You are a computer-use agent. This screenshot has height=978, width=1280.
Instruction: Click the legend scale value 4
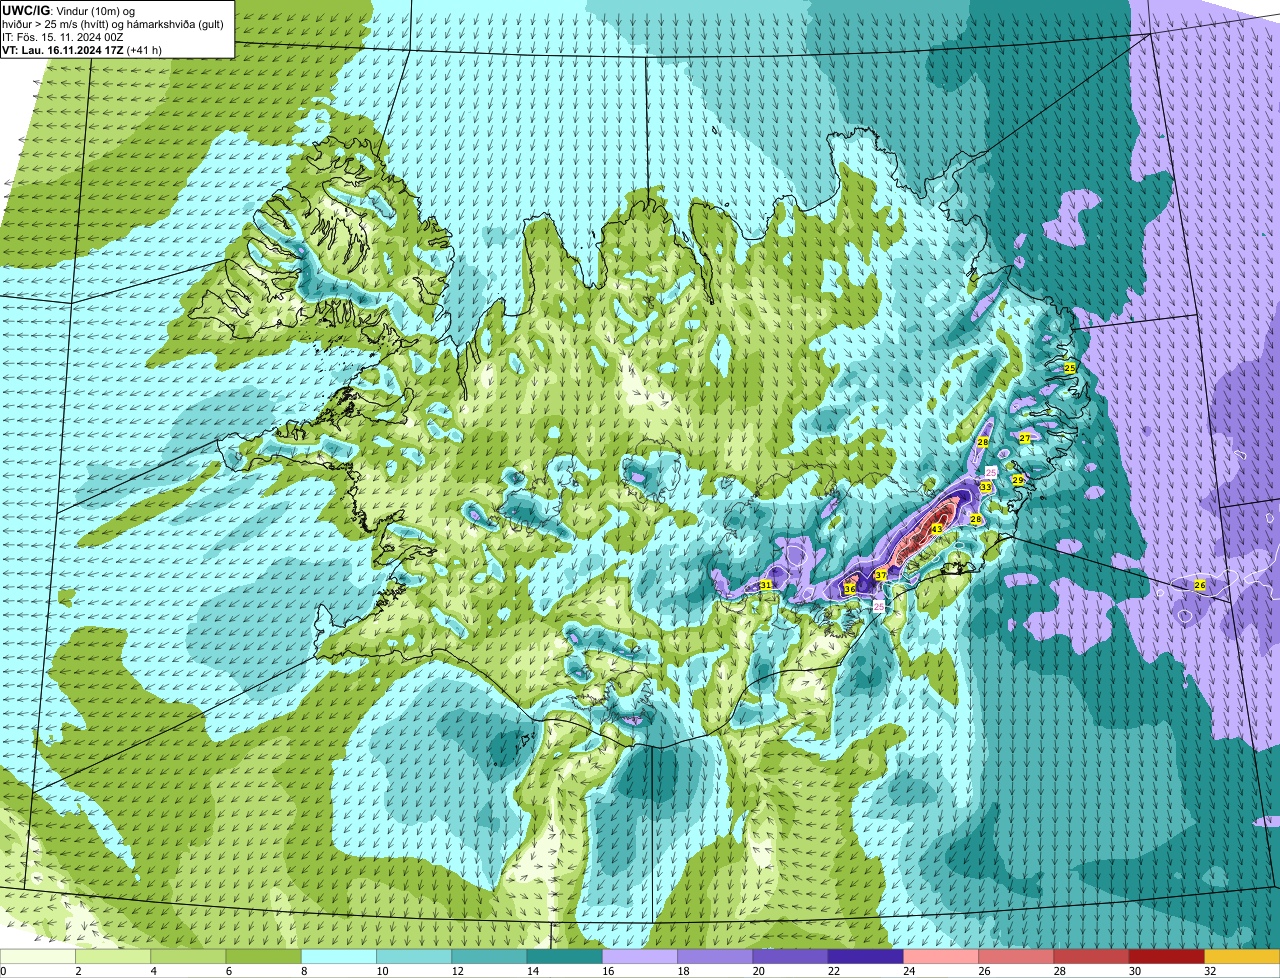pyautogui.click(x=152, y=971)
